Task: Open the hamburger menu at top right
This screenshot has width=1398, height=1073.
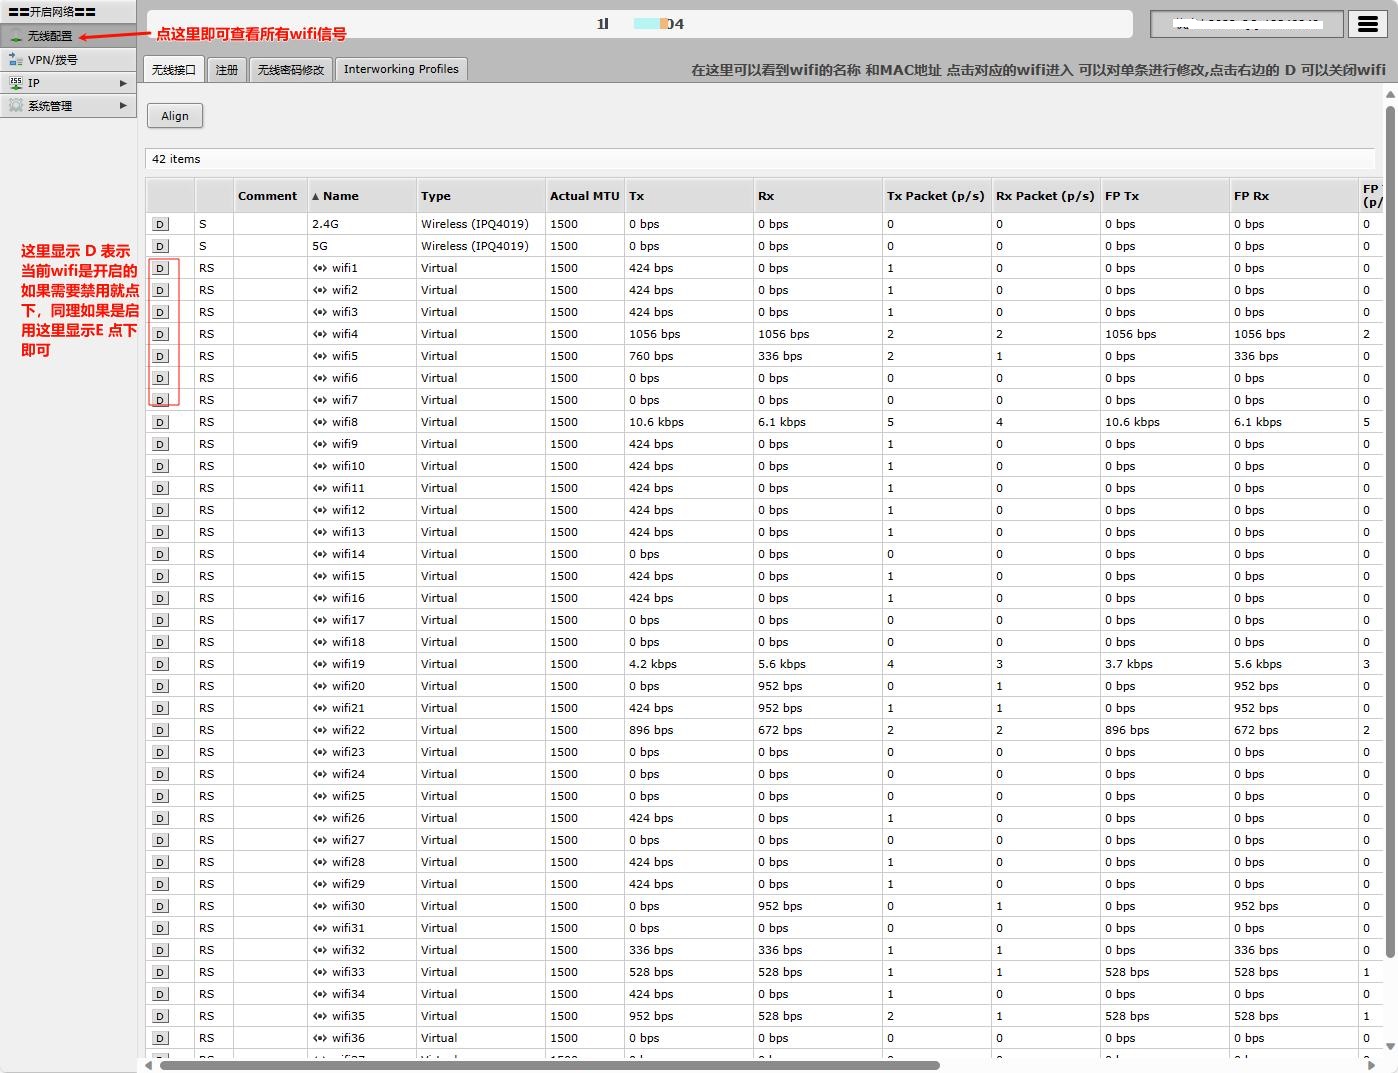Action: coord(1367,25)
